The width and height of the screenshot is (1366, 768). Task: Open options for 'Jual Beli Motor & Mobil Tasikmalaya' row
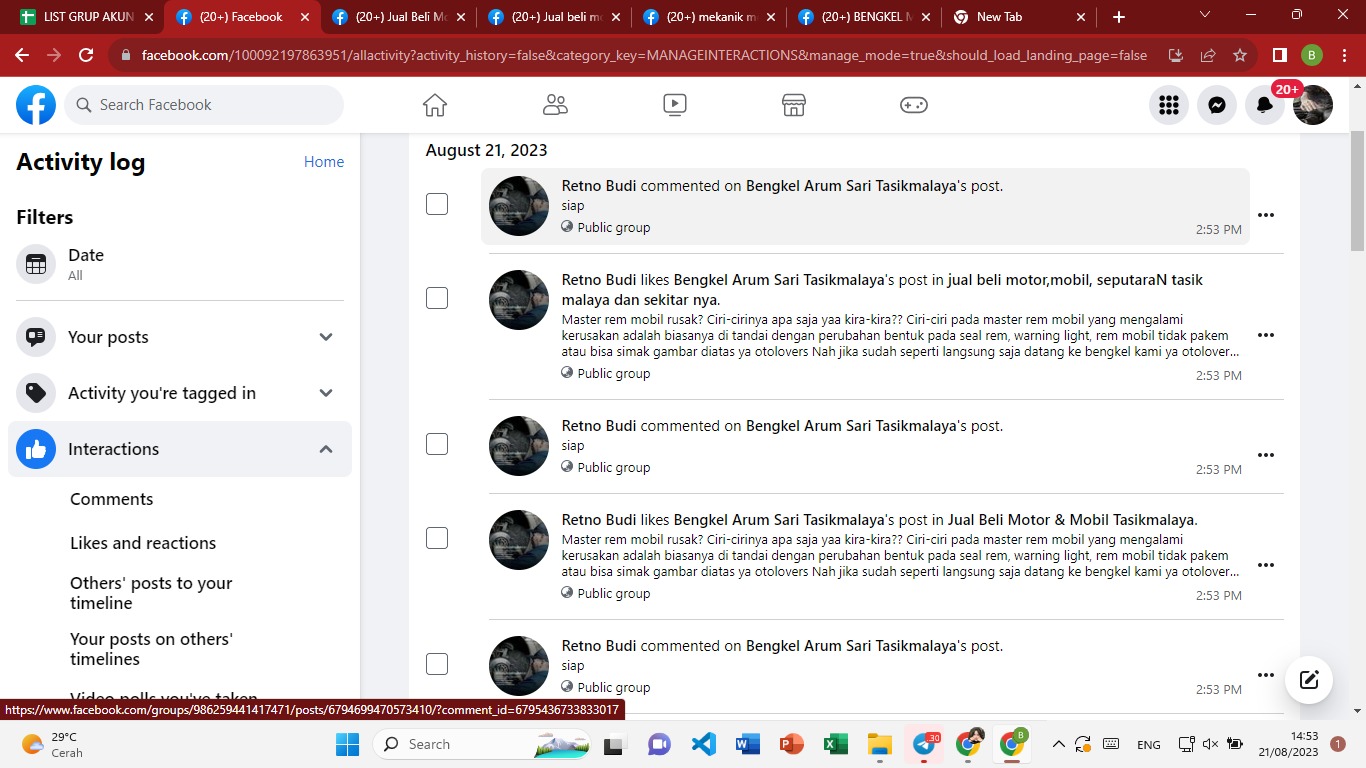1266,565
